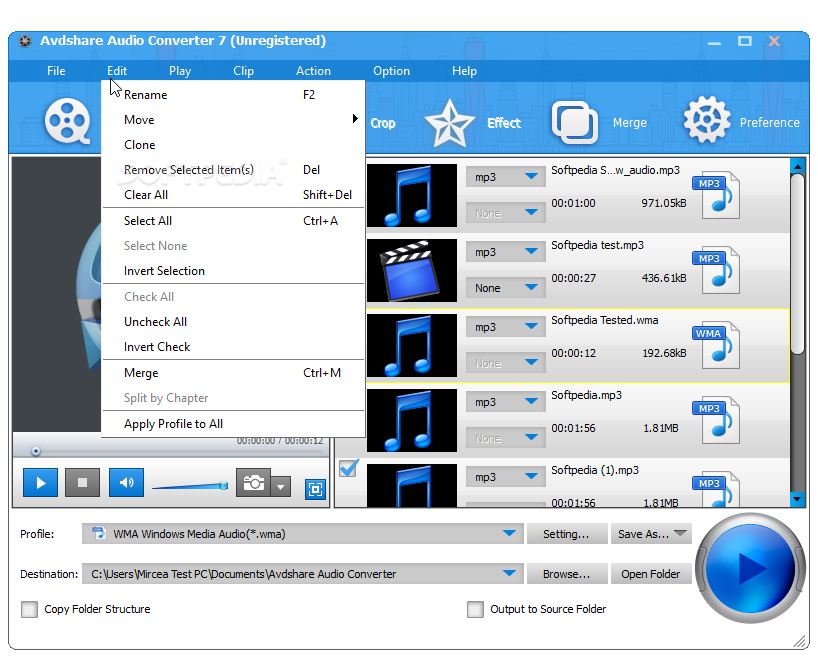Click the file list scrollbar thumb

point(797,264)
